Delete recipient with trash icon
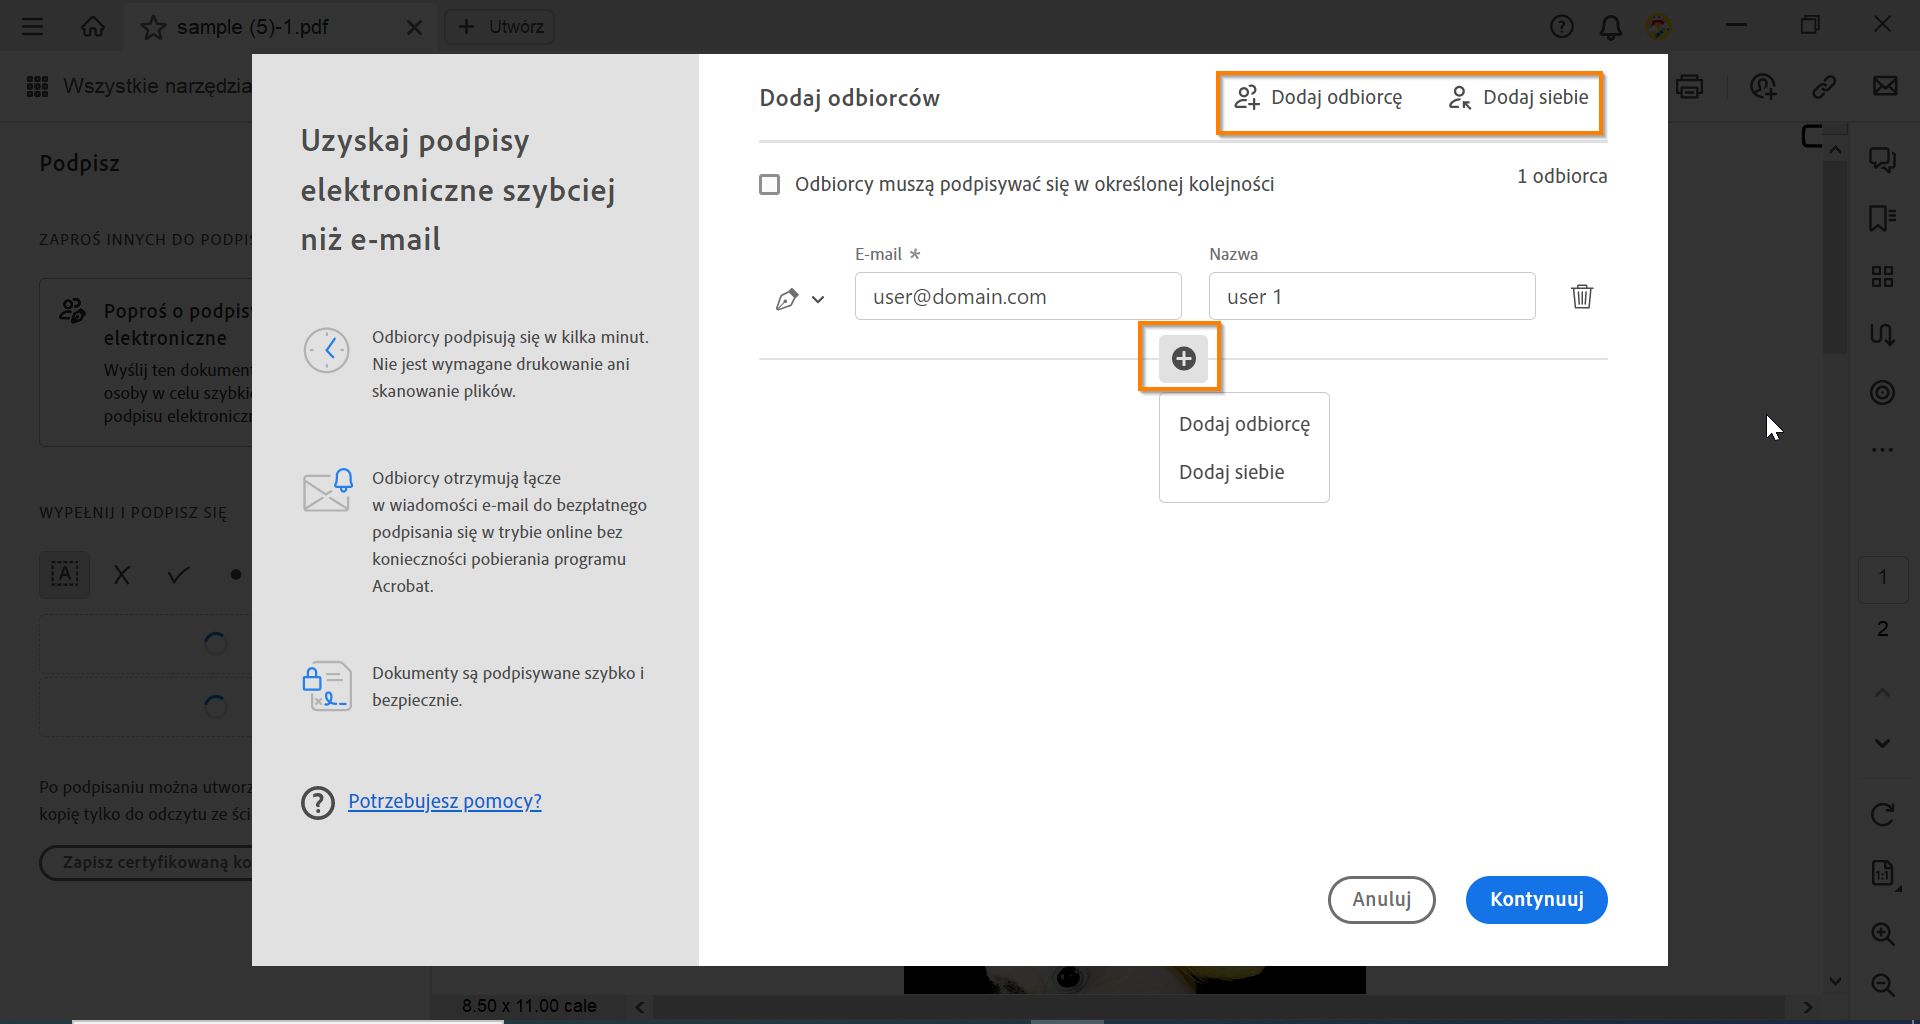Viewport: 1920px width, 1024px height. click(x=1582, y=297)
